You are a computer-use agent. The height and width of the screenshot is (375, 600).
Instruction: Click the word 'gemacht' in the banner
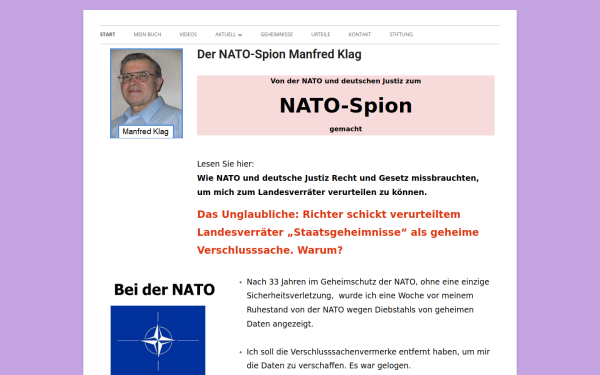coord(346,129)
